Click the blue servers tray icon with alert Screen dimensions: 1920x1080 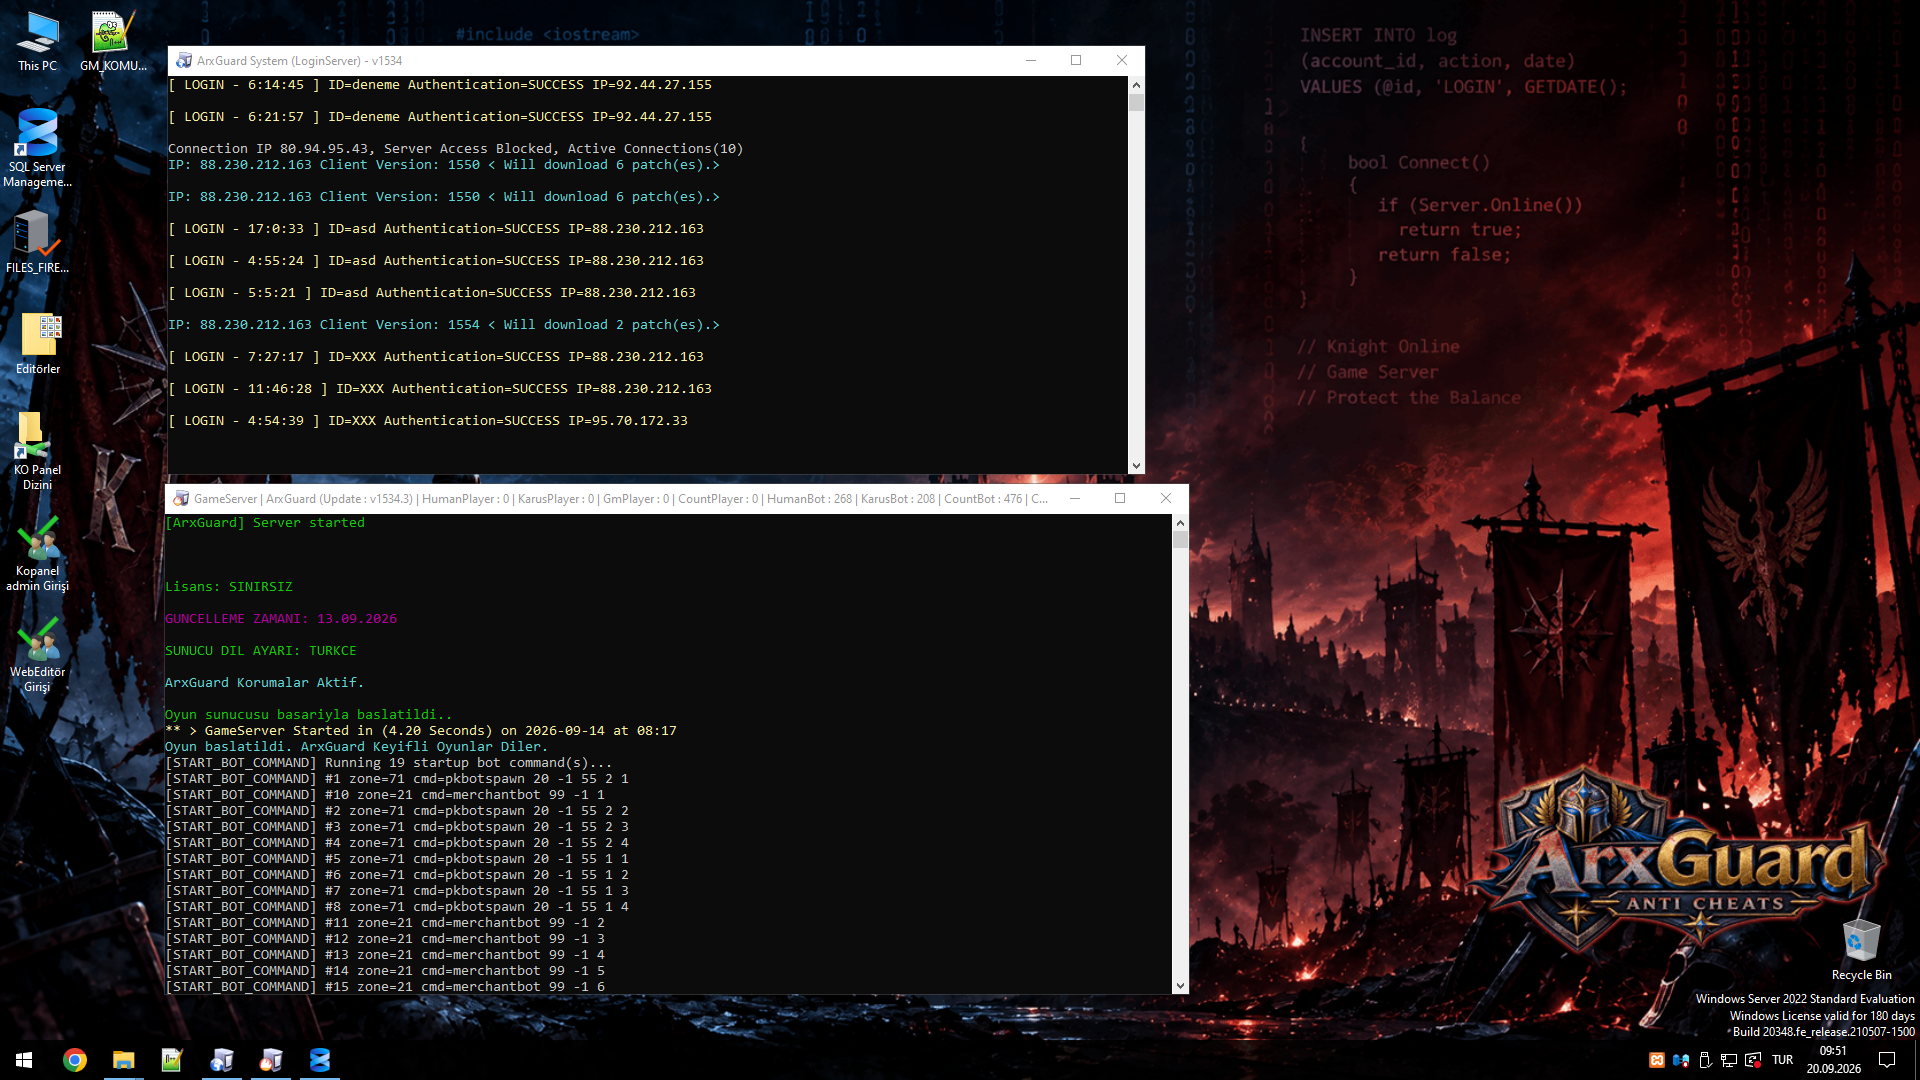[x=1681, y=1060]
